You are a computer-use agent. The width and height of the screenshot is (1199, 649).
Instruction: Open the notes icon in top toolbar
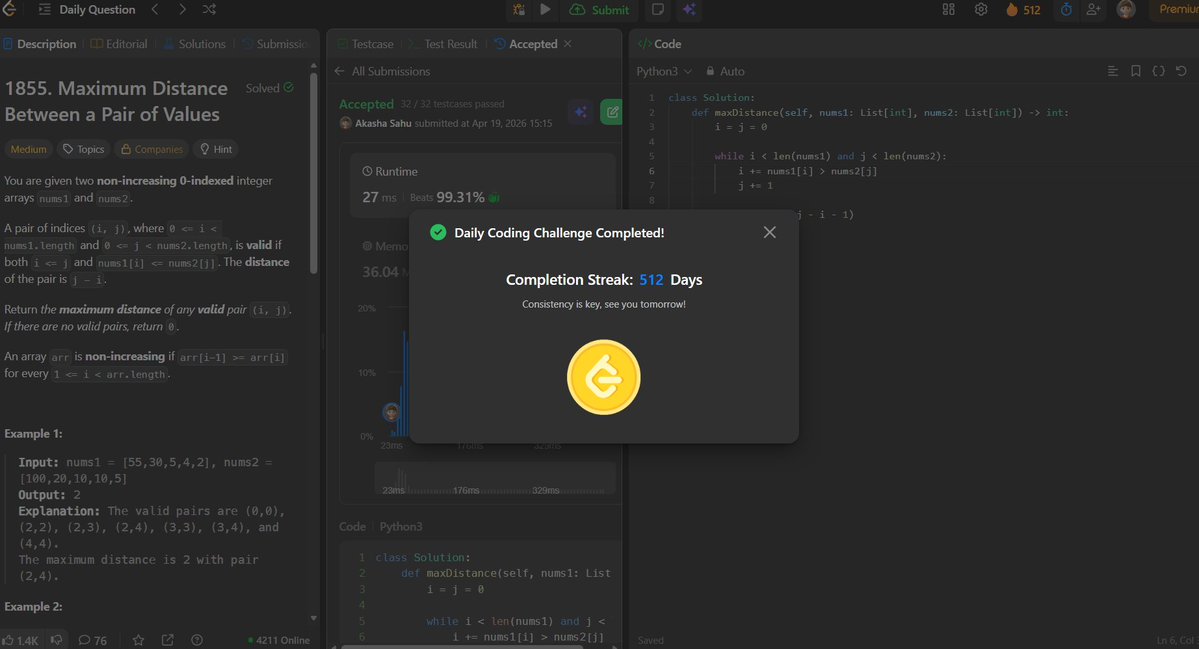[x=658, y=9]
